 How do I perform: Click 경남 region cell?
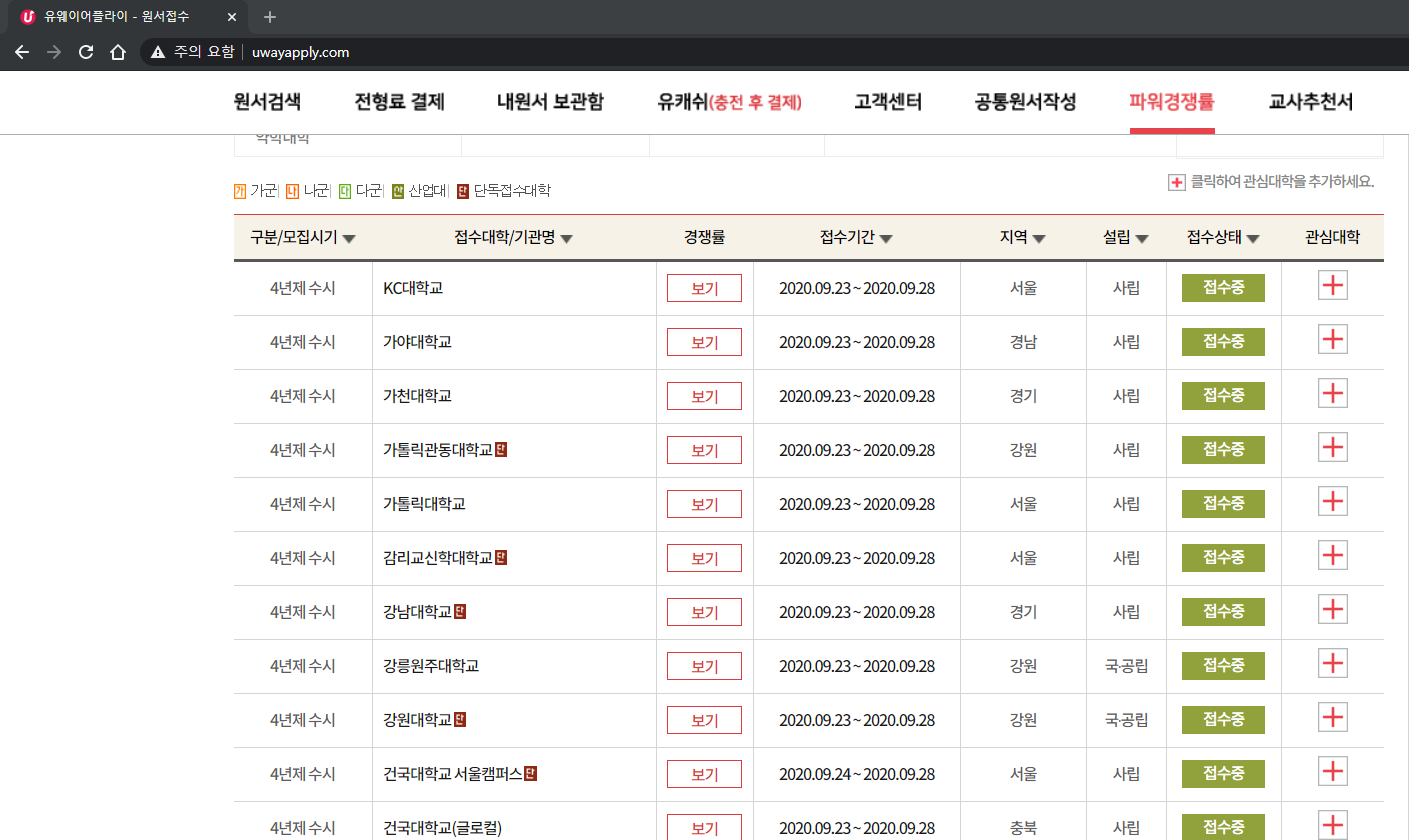coord(1024,342)
